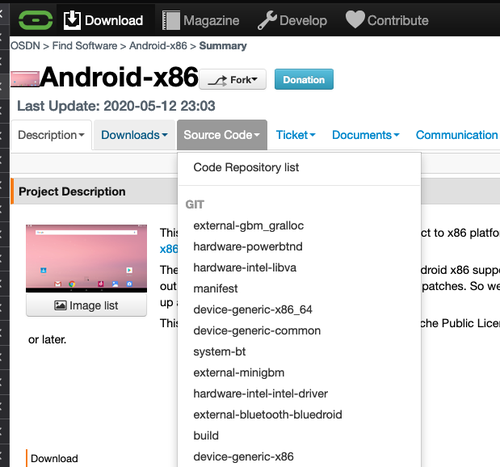
Task: Click the Image list button
Action: tap(86, 305)
